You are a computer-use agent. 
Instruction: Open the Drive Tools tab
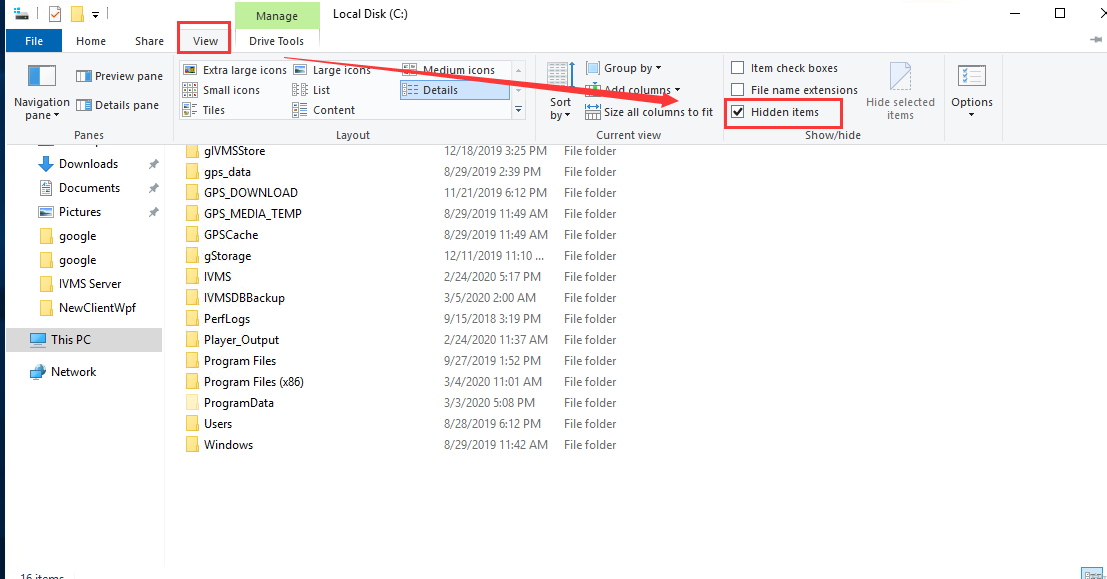pos(276,41)
